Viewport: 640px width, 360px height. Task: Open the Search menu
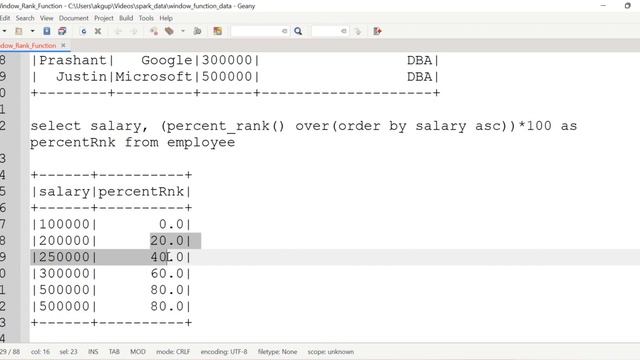coord(25,18)
